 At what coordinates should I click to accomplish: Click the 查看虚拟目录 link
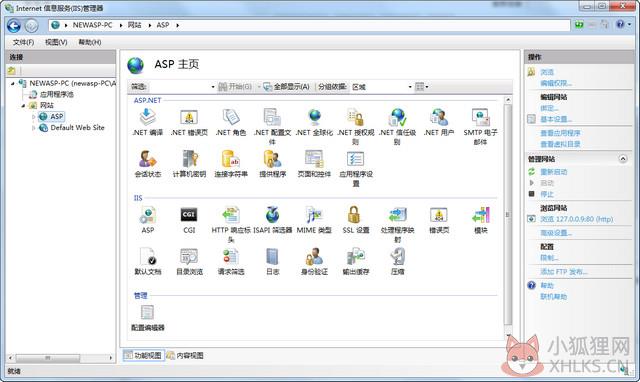(x=560, y=144)
